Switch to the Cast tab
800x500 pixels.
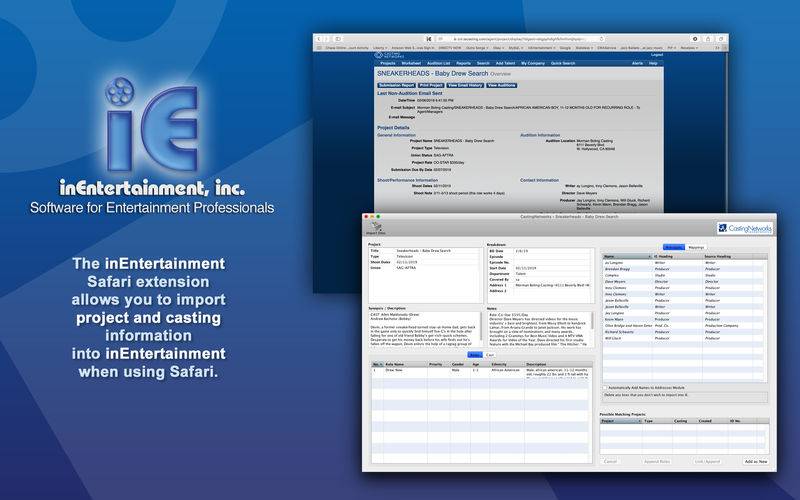tap(490, 355)
